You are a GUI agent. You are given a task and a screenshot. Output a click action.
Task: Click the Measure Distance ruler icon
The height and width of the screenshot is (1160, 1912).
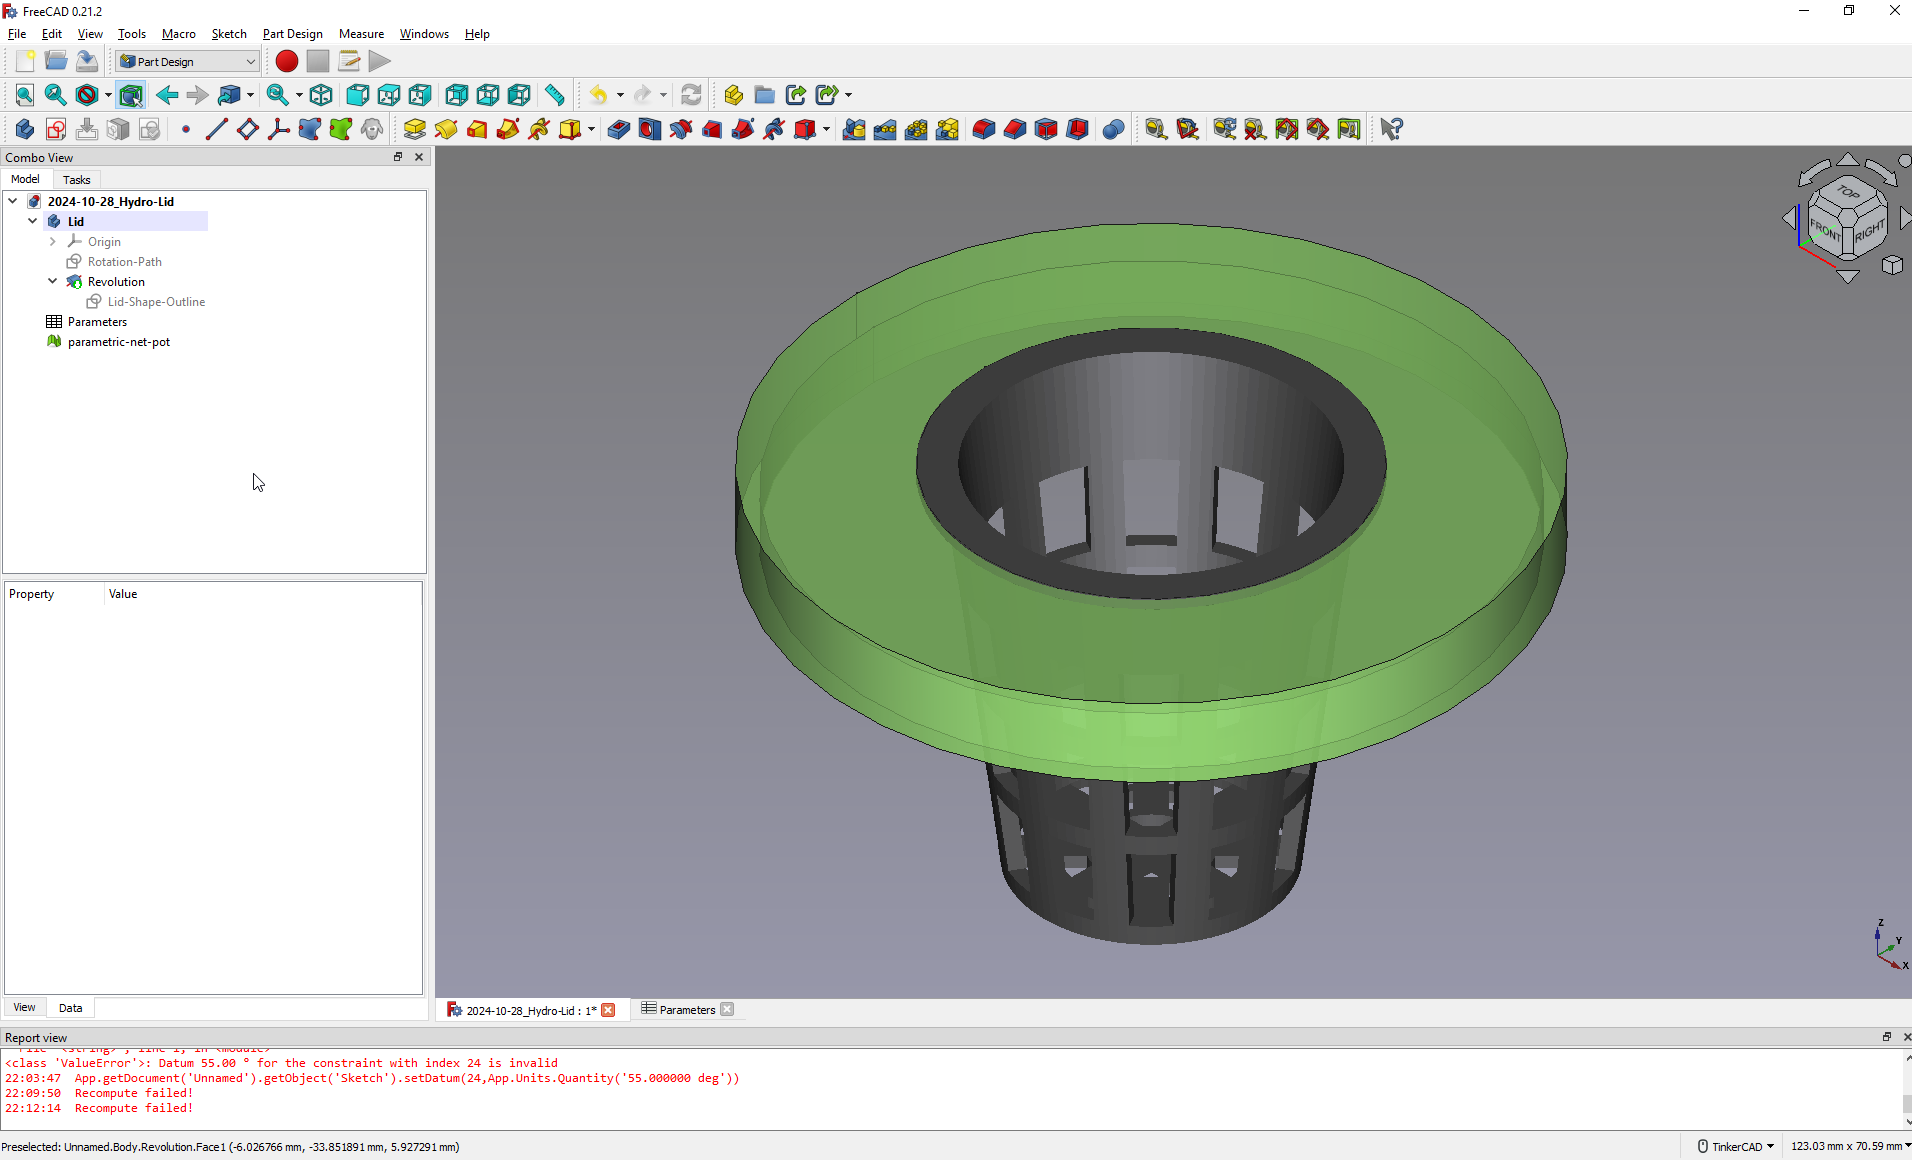(x=555, y=95)
